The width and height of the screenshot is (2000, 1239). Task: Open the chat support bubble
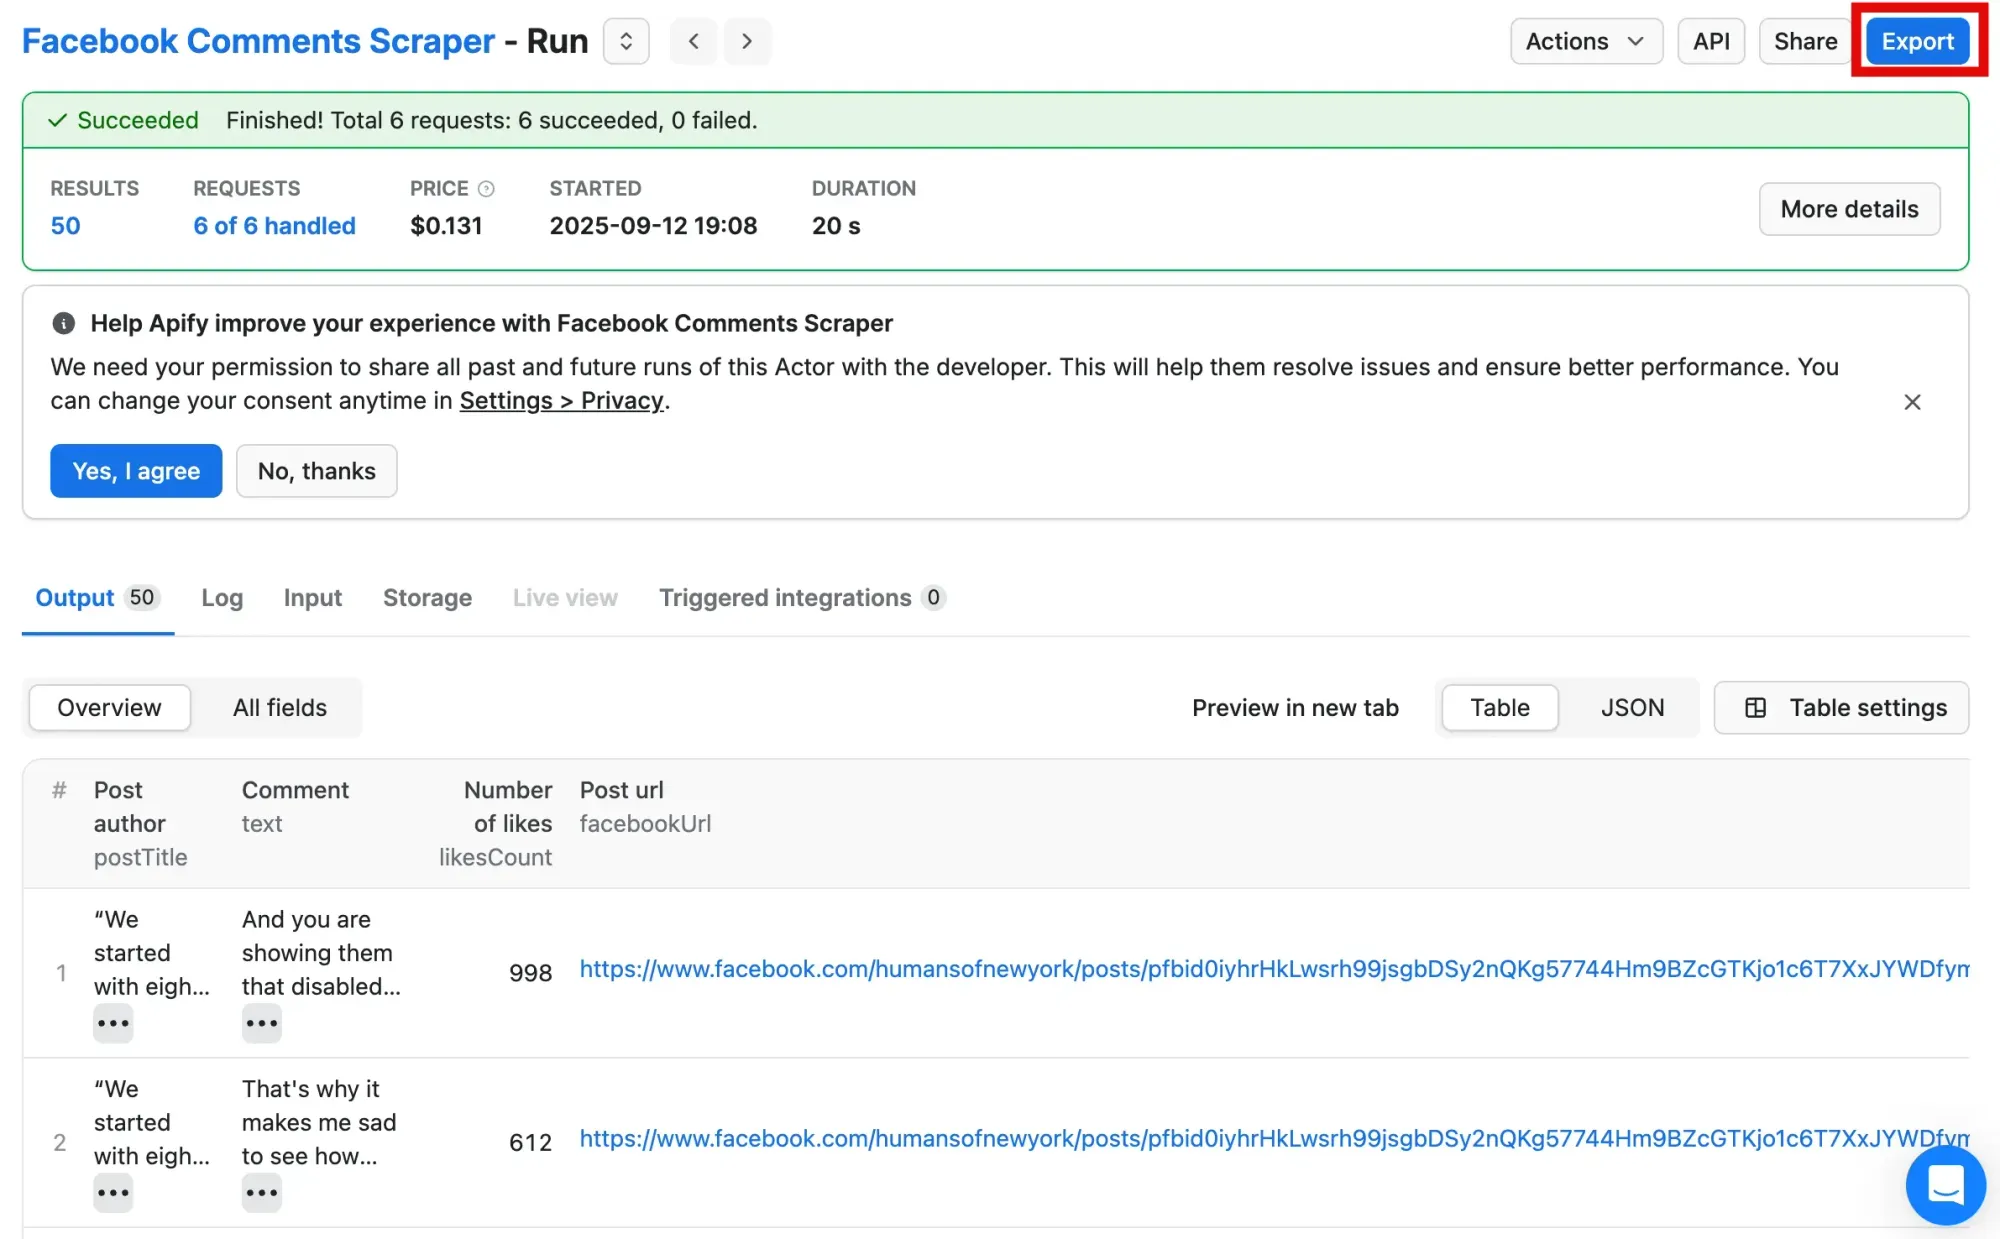1944,1185
